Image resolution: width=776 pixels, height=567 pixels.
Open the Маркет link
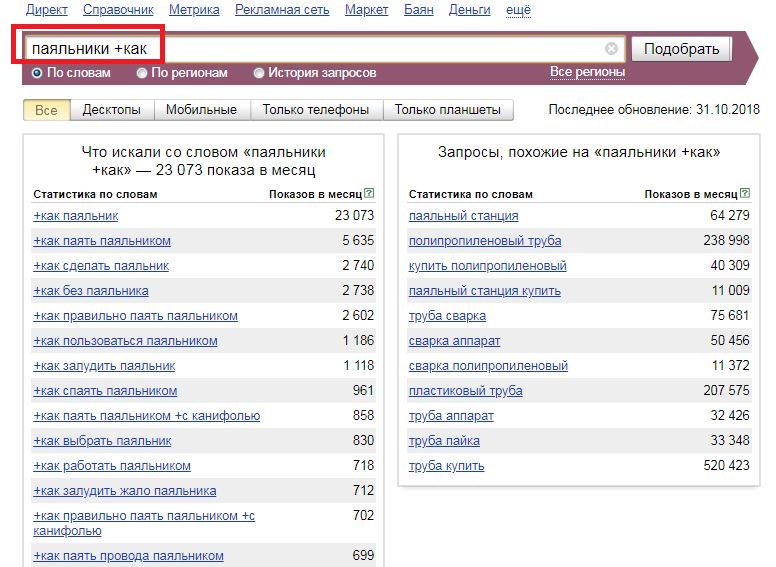(367, 9)
